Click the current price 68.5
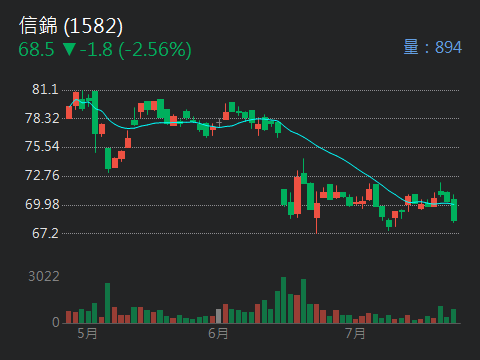Image resolution: width=480 pixels, height=360 pixels. pos(36,49)
